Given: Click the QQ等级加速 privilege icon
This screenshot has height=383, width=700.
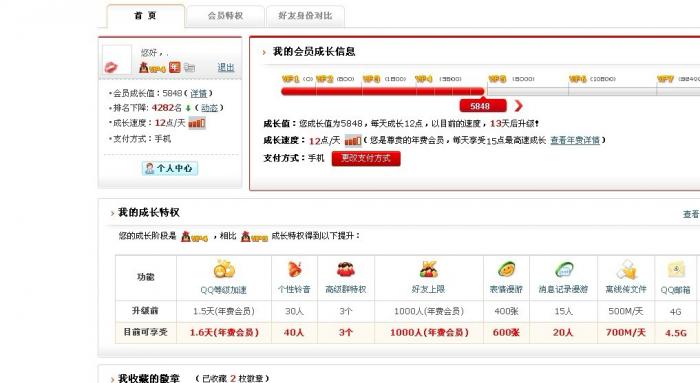Looking at the screenshot, I should 224,269.
